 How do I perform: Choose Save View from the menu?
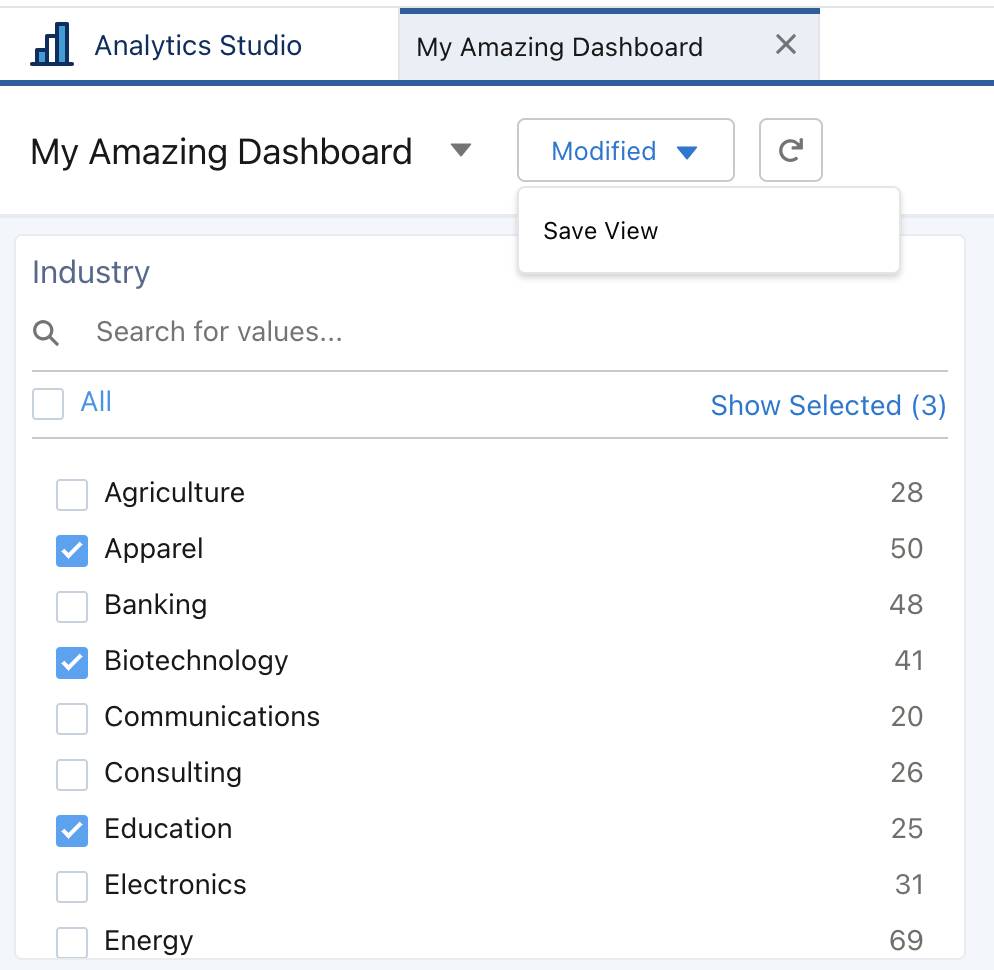coord(600,230)
